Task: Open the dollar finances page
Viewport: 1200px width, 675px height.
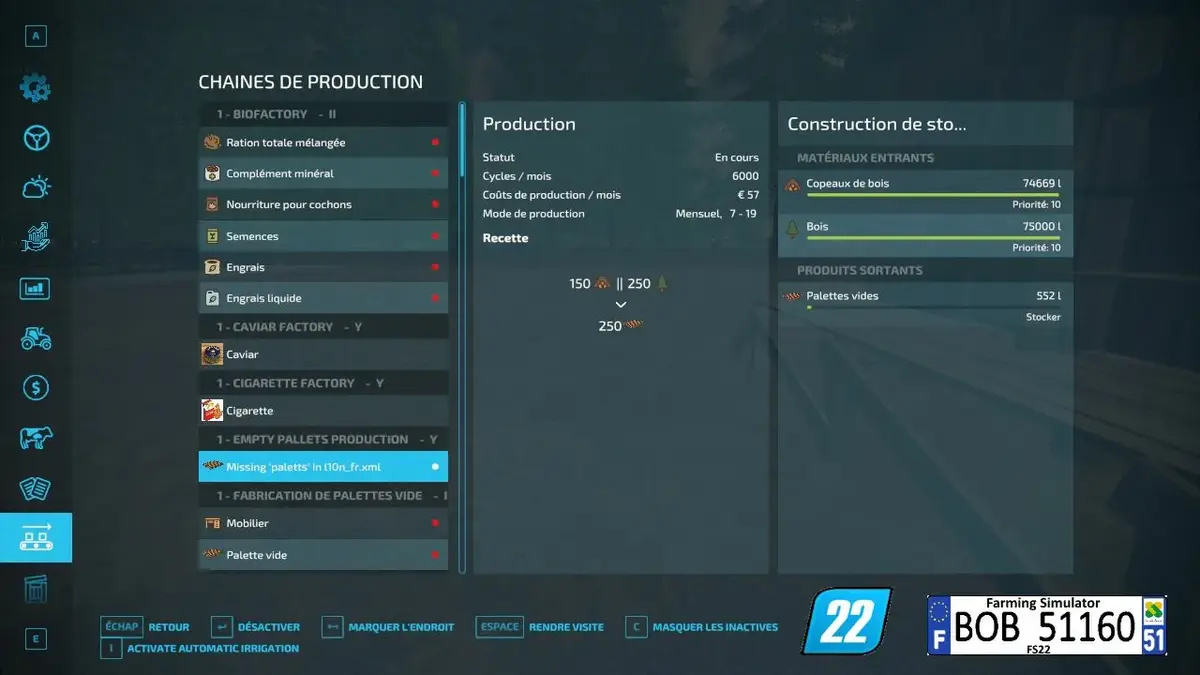Action: tap(36, 388)
